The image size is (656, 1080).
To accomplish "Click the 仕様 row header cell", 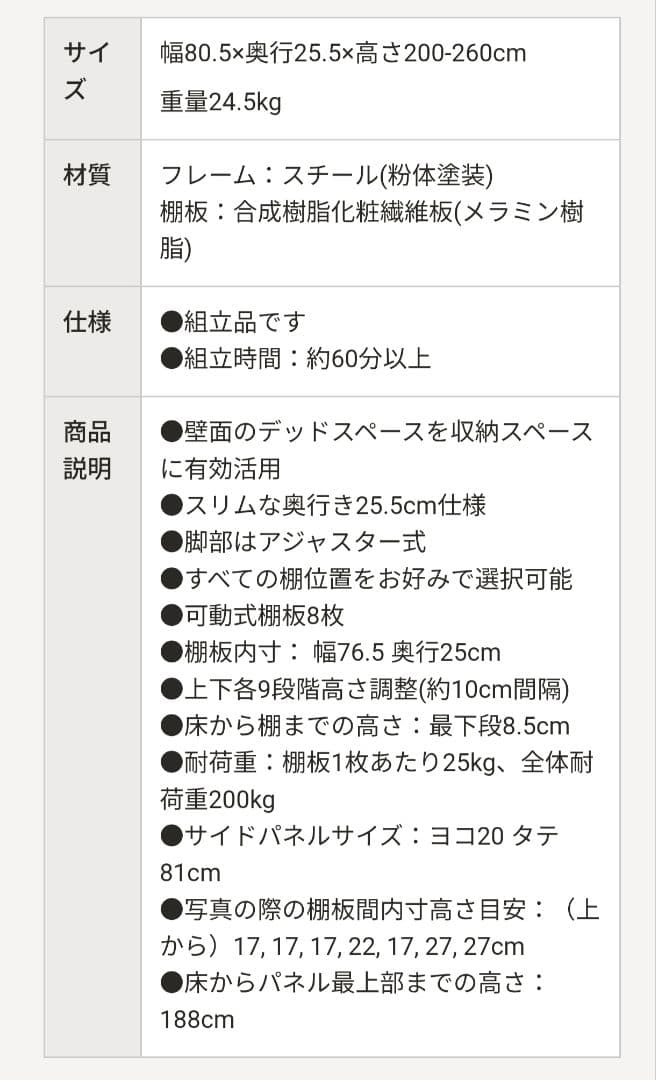I will [87, 322].
